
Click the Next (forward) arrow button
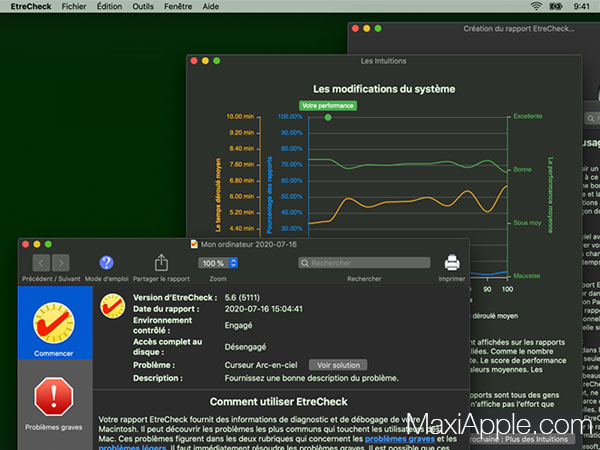61,263
